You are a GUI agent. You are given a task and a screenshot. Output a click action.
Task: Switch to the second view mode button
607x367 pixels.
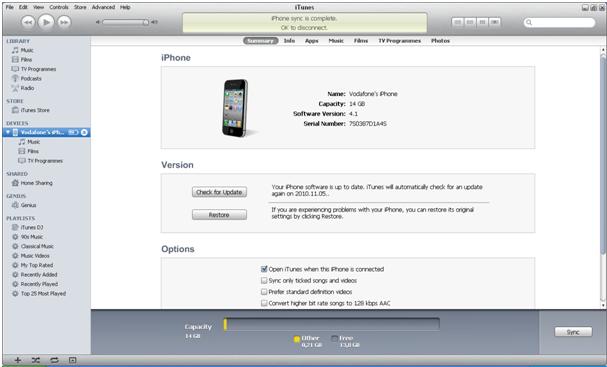(x=470, y=22)
